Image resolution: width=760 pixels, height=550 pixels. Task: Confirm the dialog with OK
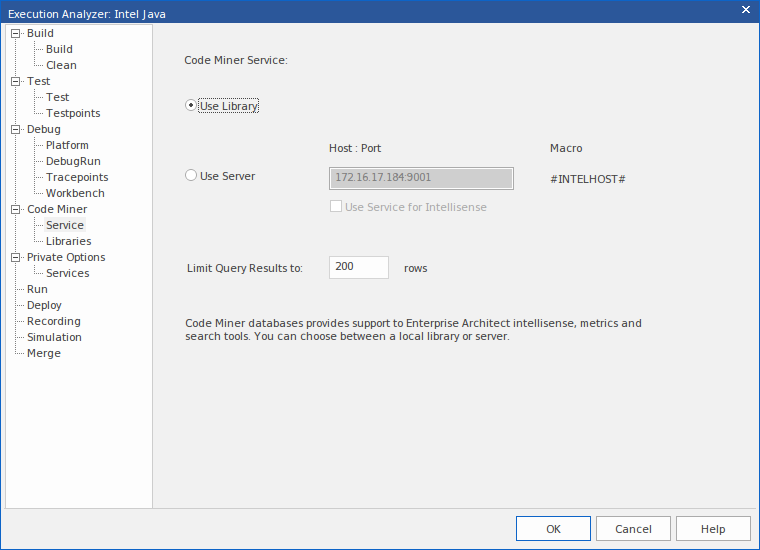pyautogui.click(x=553, y=528)
